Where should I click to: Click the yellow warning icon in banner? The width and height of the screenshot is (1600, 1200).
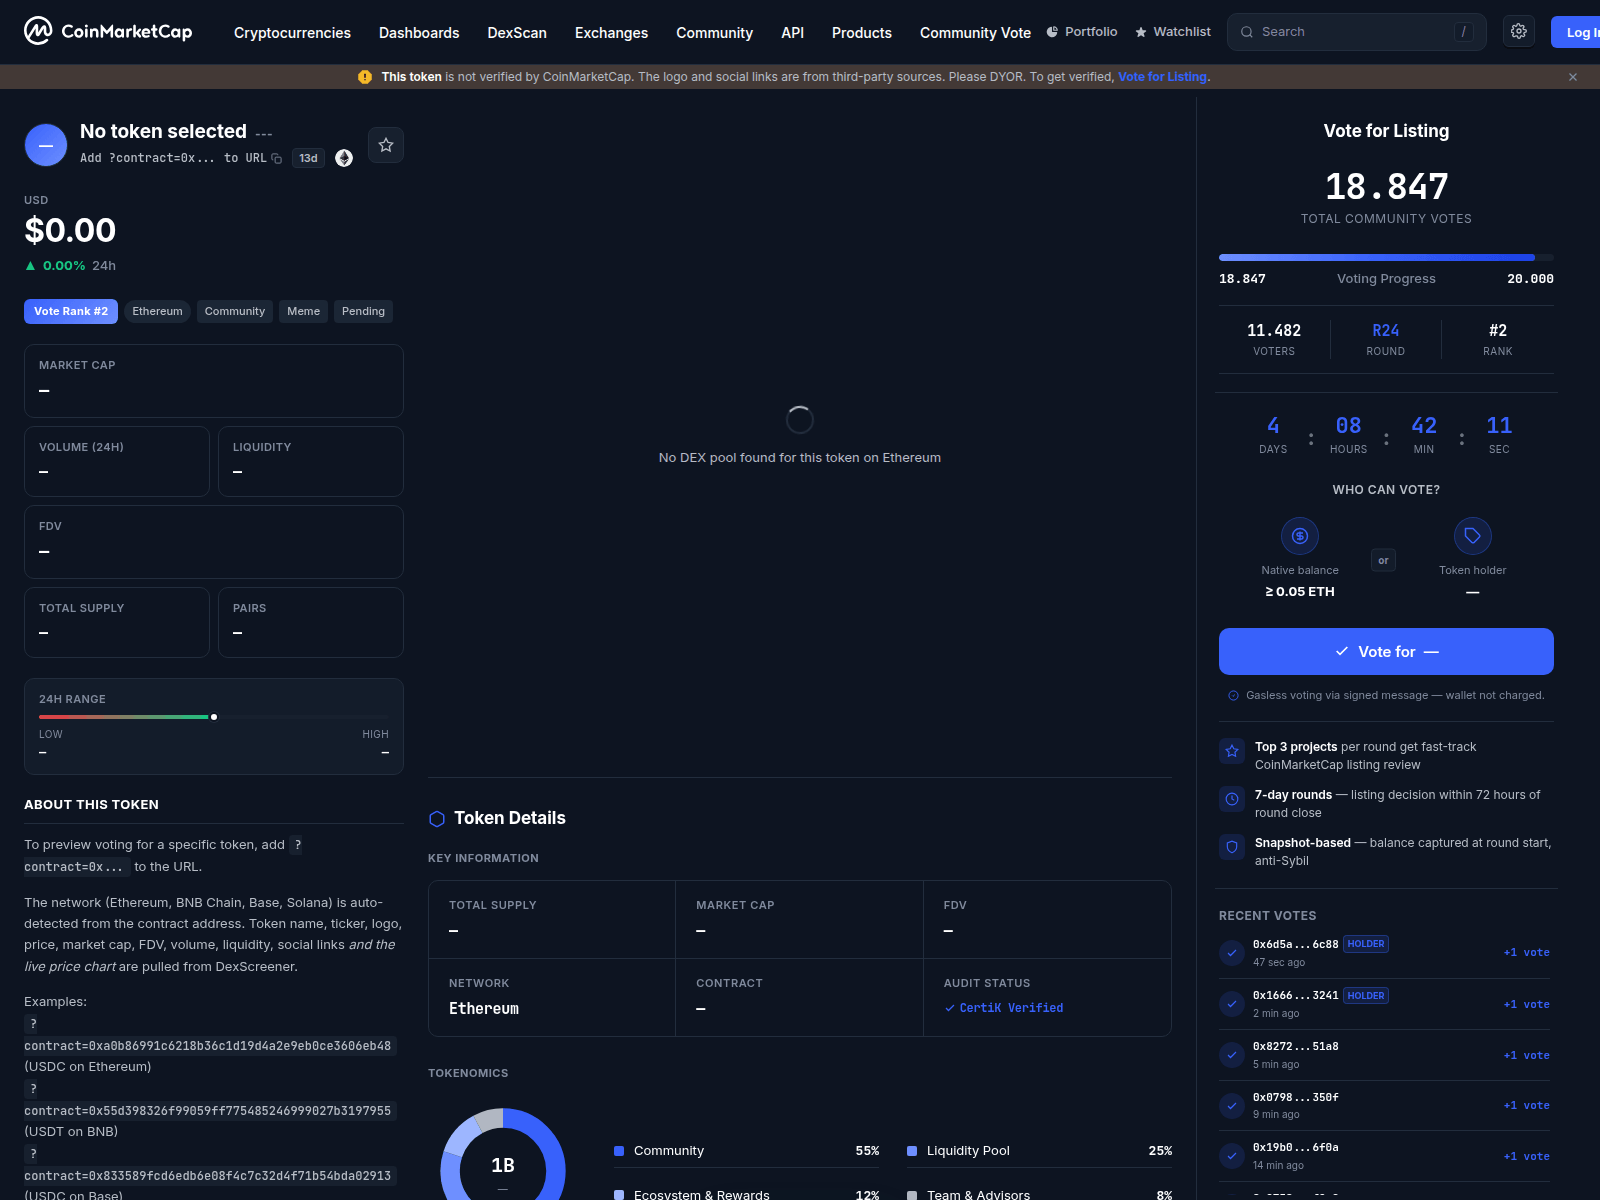[365, 77]
